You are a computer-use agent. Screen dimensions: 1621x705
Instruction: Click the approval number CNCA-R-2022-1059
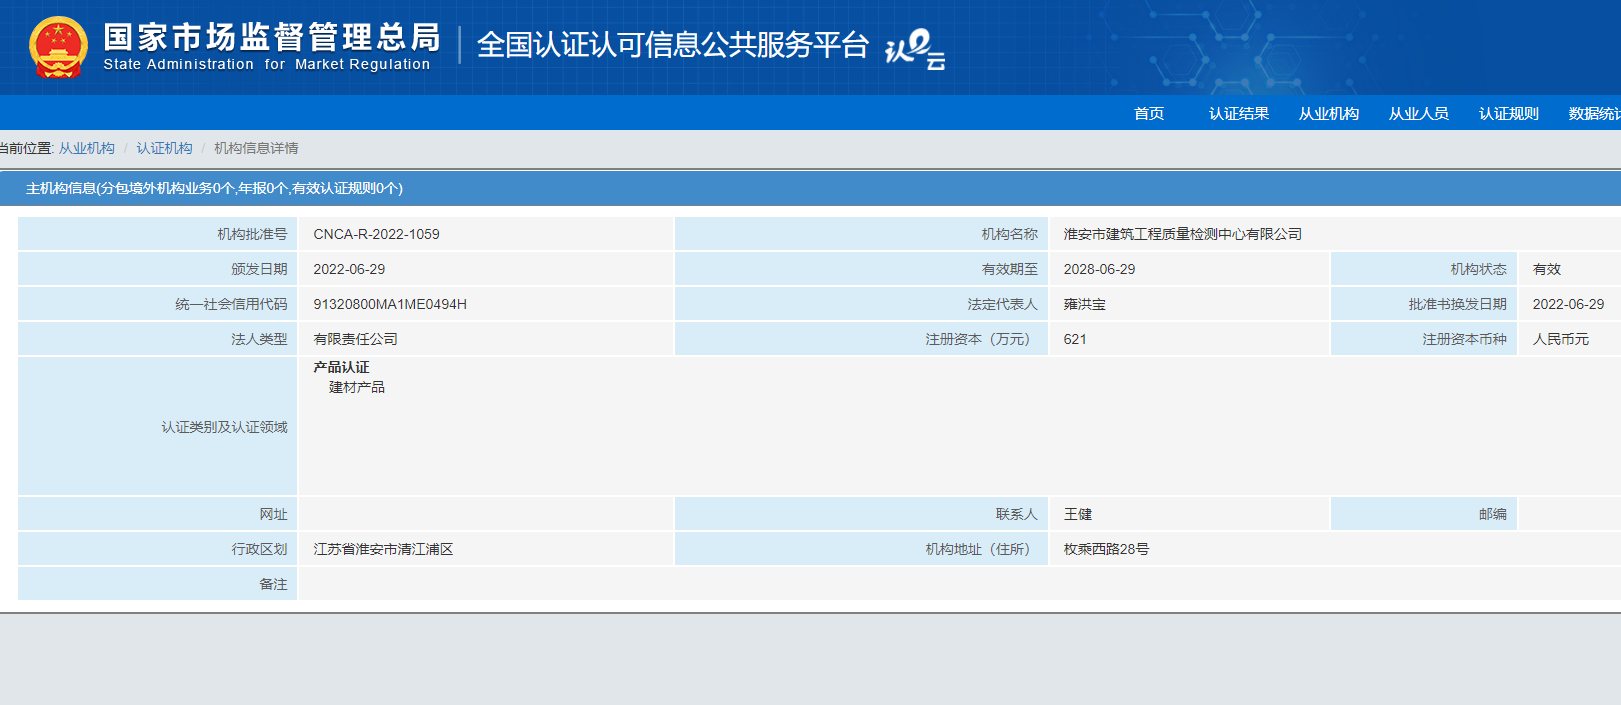(376, 234)
